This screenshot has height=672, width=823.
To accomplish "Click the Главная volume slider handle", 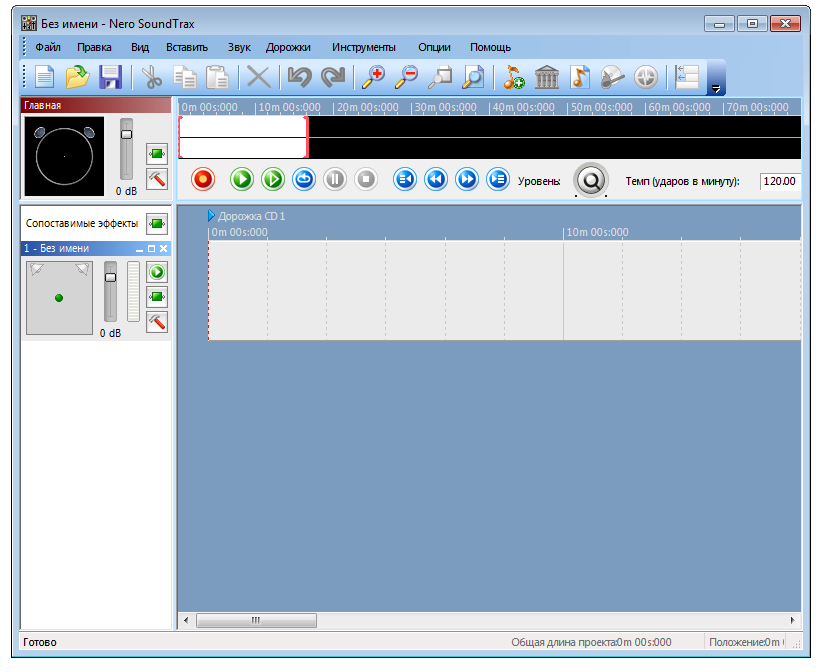I will pos(126,134).
